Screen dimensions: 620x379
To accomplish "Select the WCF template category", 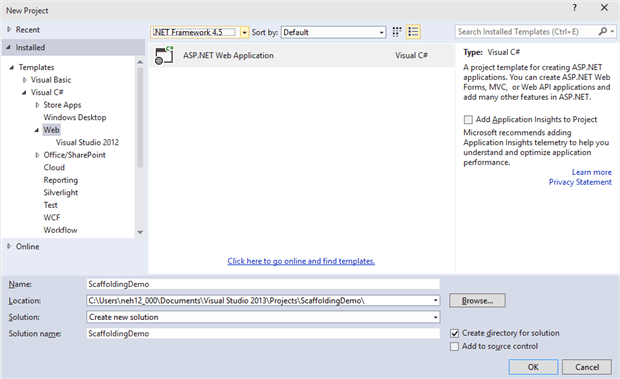I will tap(52, 218).
